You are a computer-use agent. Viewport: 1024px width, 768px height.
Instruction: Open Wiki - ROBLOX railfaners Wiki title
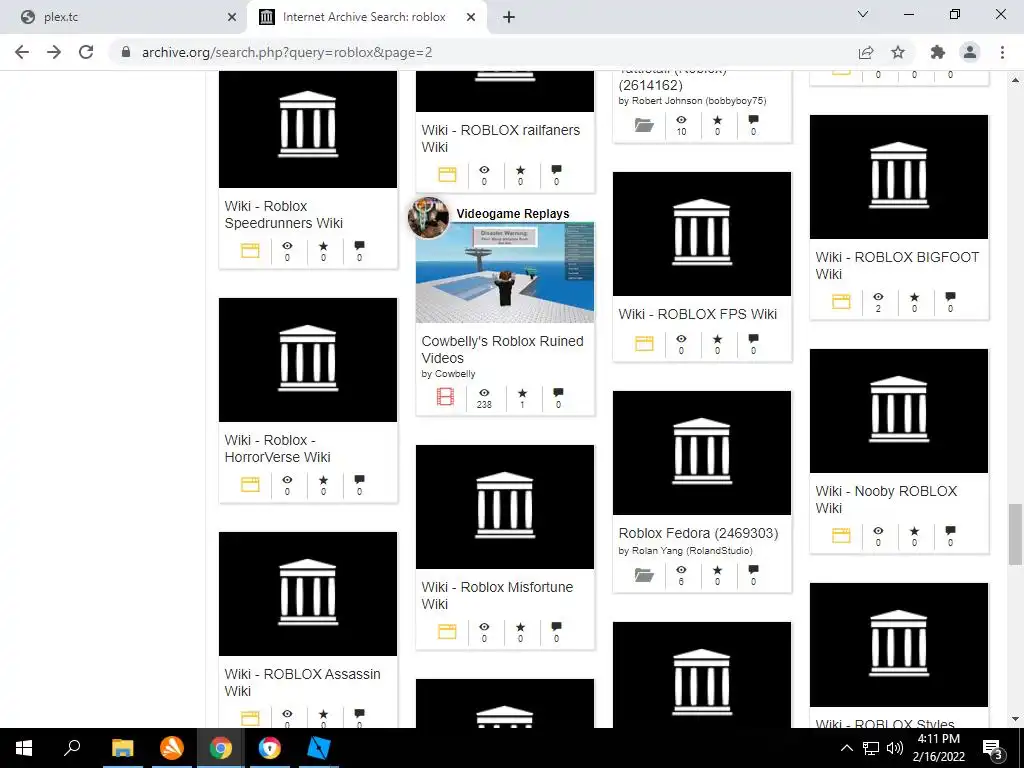pyautogui.click(x=500, y=138)
